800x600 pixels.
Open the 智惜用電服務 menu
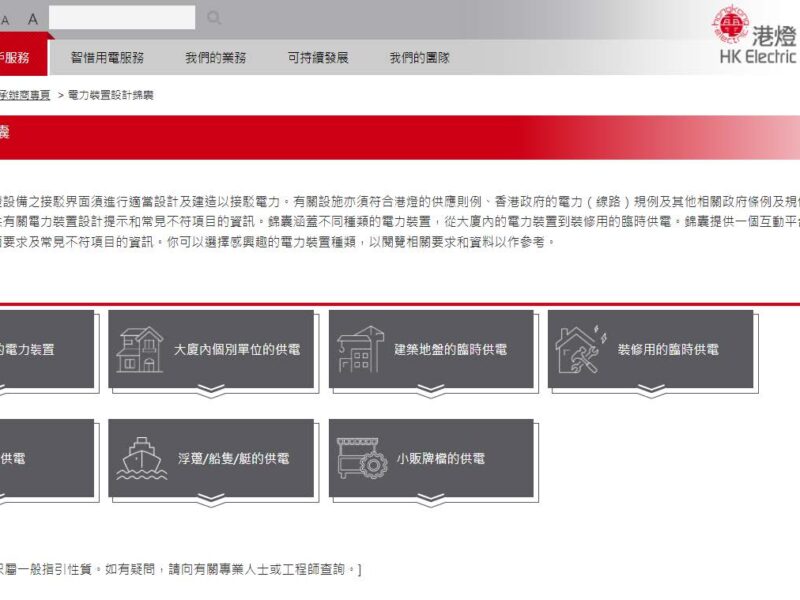point(107,58)
